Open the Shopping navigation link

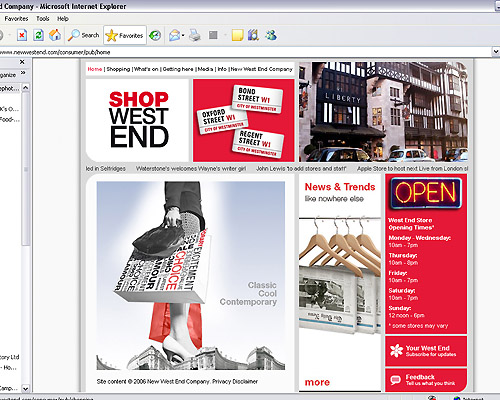pos(118,69)
